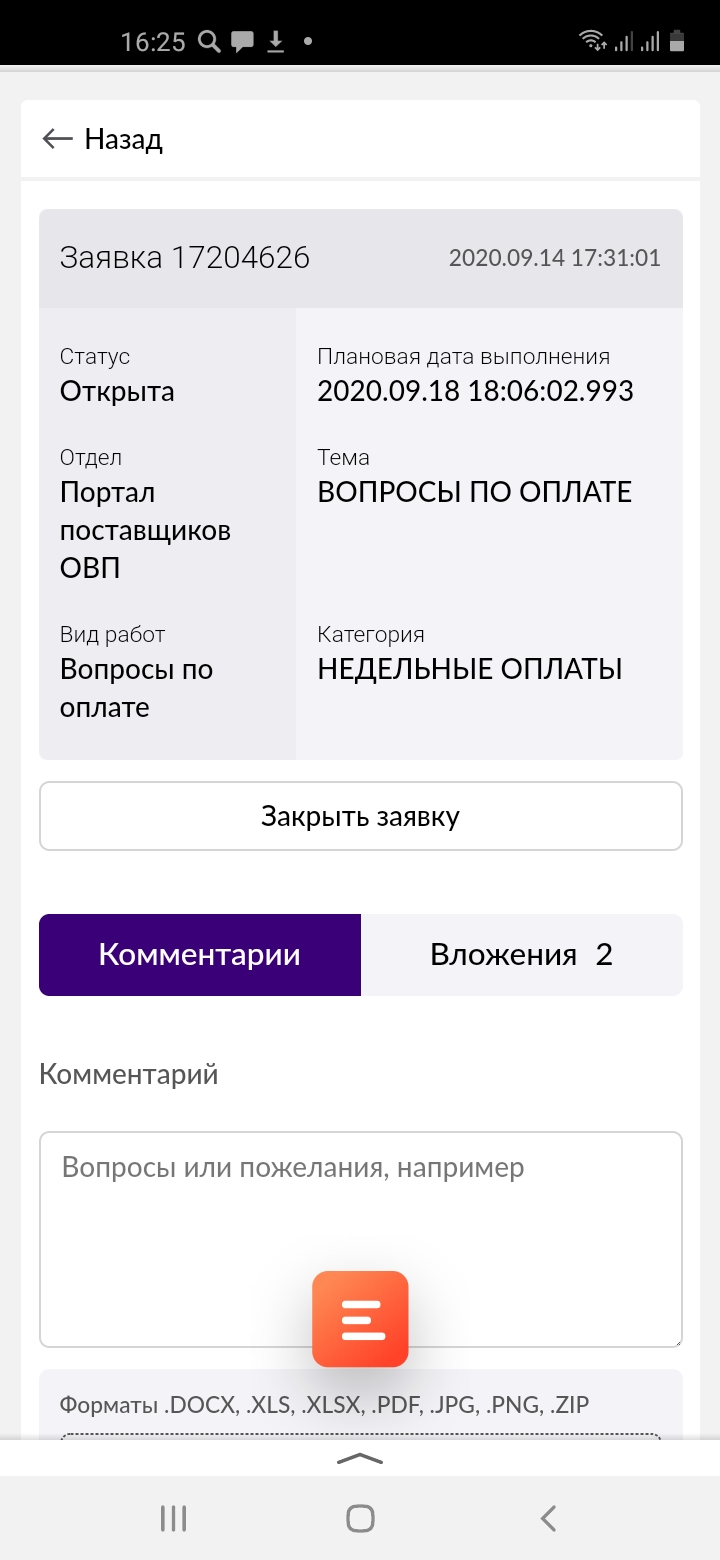This screenshot has height=1560, width=720.
Task: Click the Закрыть заявку button
Action: click(x=361, y=816)
